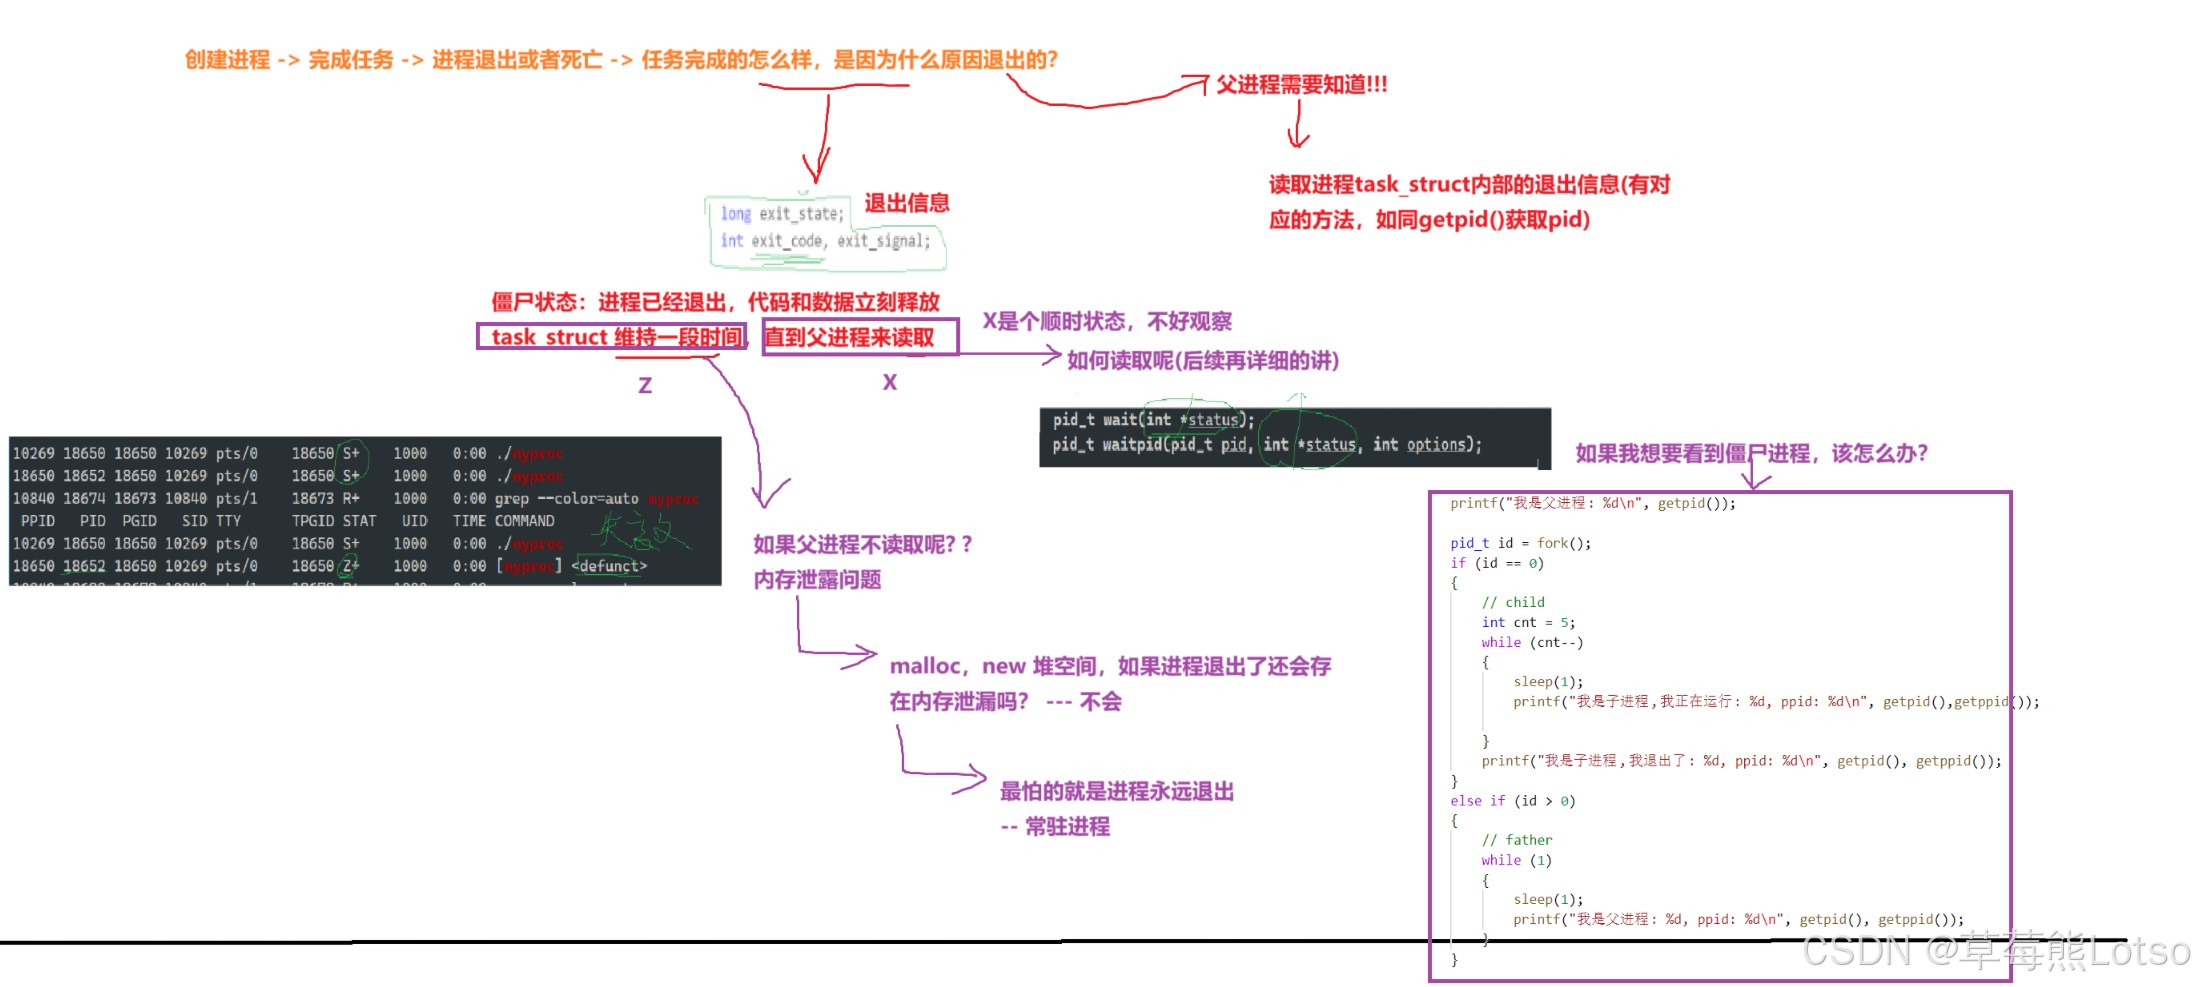Select the wait() function declaration

pyautogui.click(x=1152, y=419)
